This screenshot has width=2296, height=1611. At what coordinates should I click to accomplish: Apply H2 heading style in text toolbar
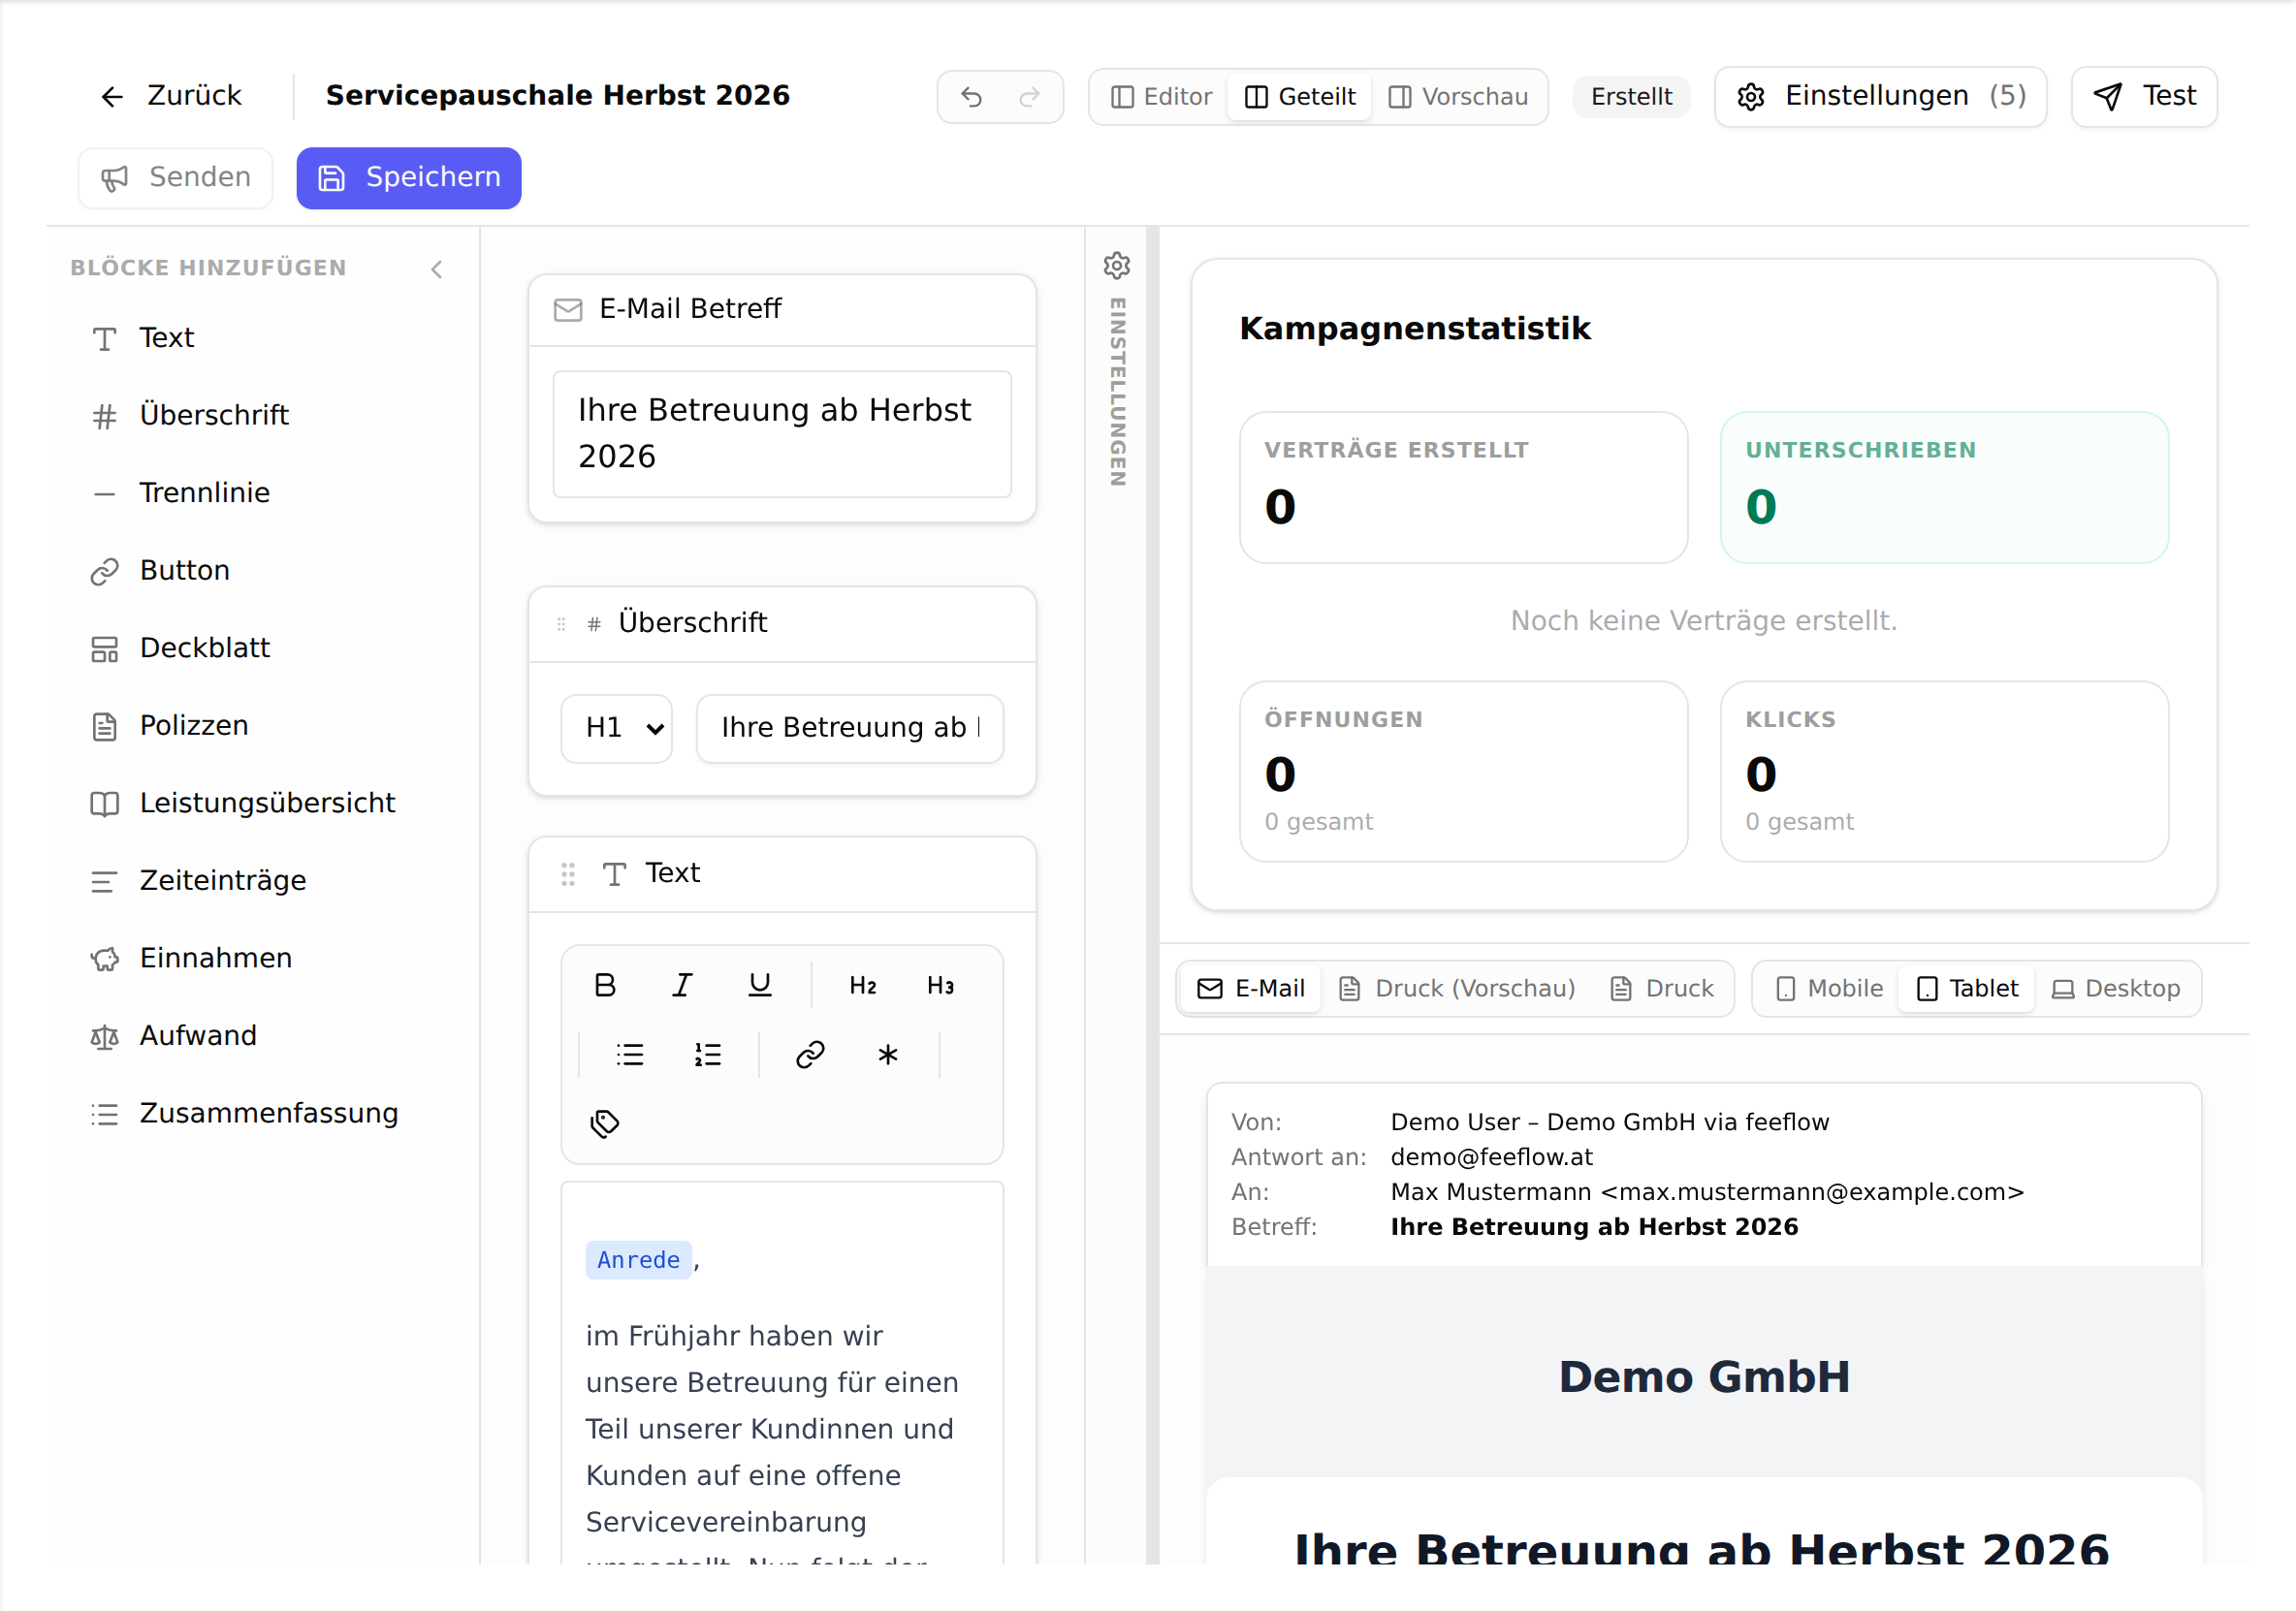pyautogui.click(x=863, y=985)
